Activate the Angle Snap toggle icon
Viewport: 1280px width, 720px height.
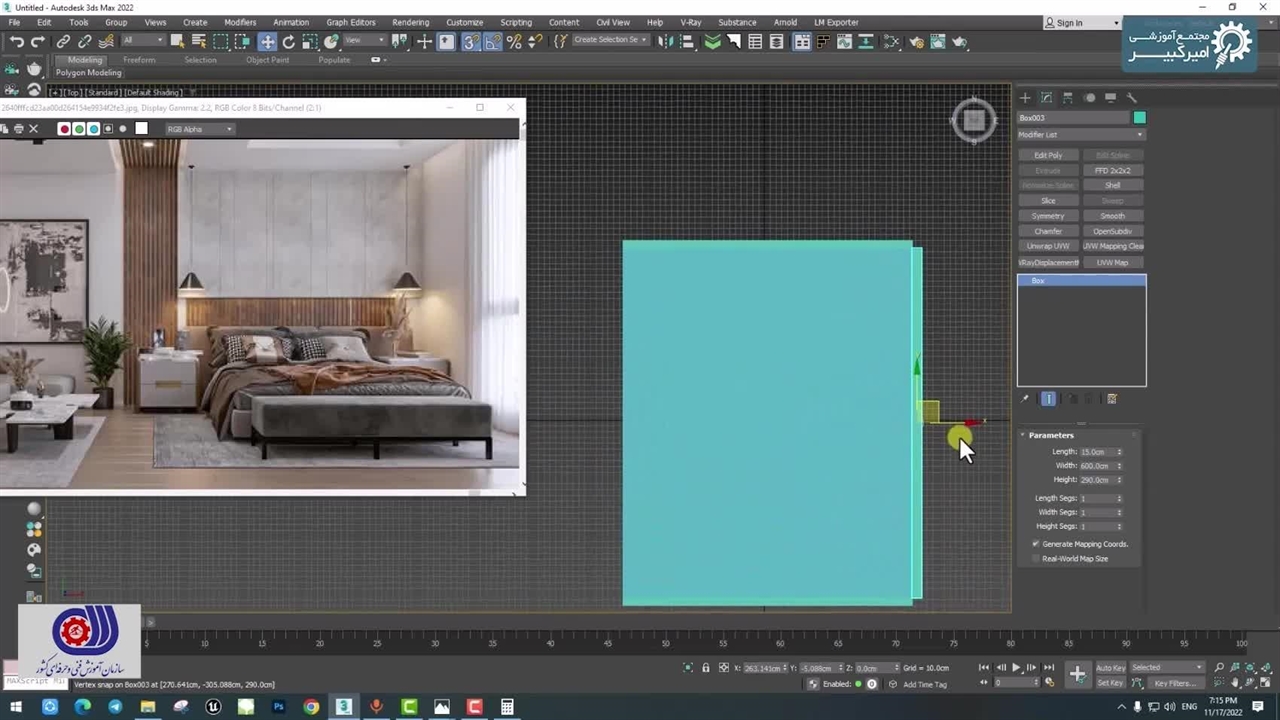coord(493,42)
